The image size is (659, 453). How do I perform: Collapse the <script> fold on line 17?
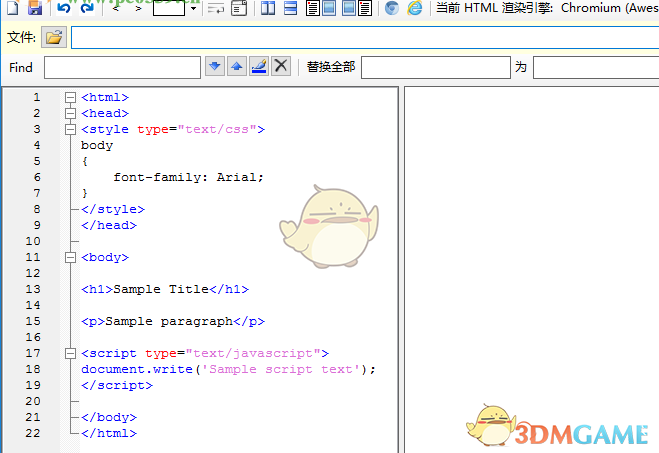(x=70, y=353)
